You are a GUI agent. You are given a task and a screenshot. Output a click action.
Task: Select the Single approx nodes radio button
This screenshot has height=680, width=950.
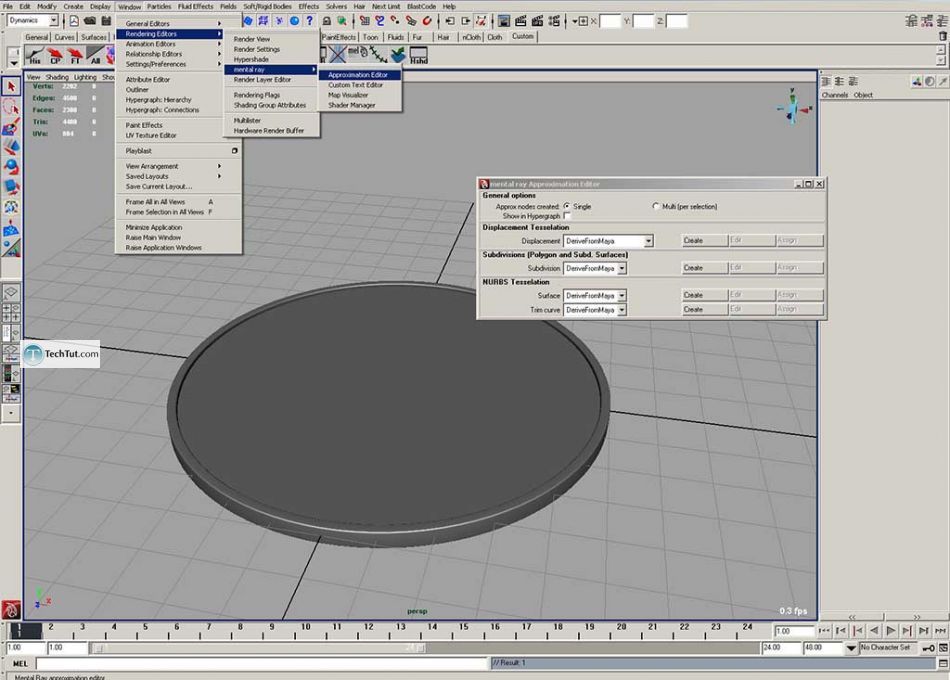tap(567, 206)
